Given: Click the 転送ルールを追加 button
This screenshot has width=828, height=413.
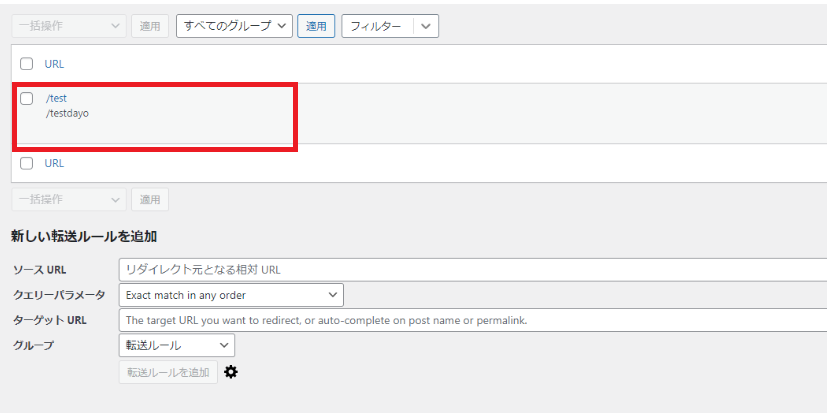Looking at the screenshot, I should point(168,372).
